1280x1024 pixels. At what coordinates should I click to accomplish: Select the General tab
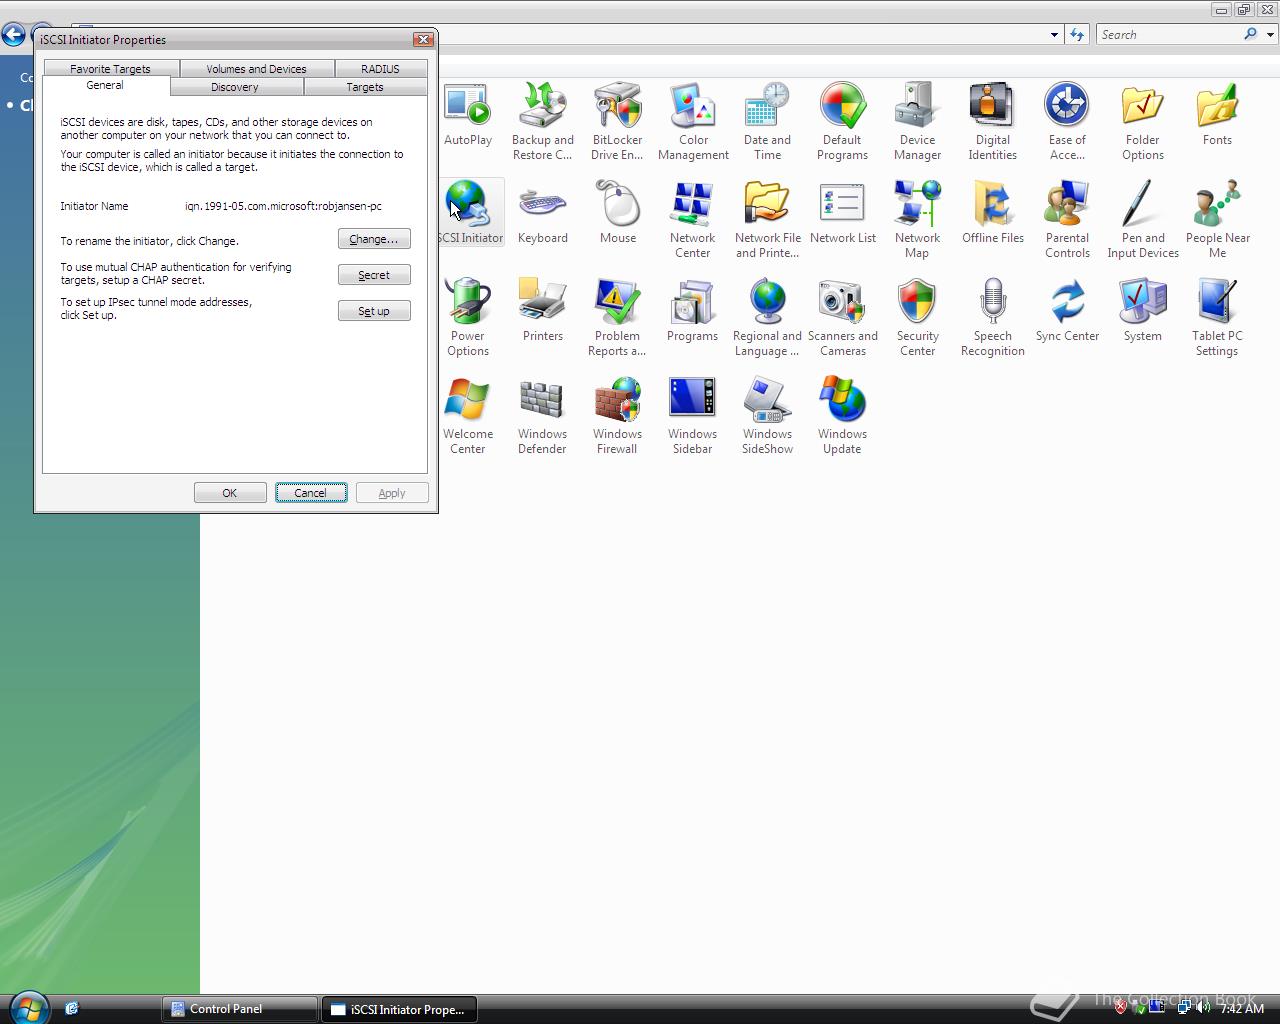pyautogui.click(x=105, y=86)
